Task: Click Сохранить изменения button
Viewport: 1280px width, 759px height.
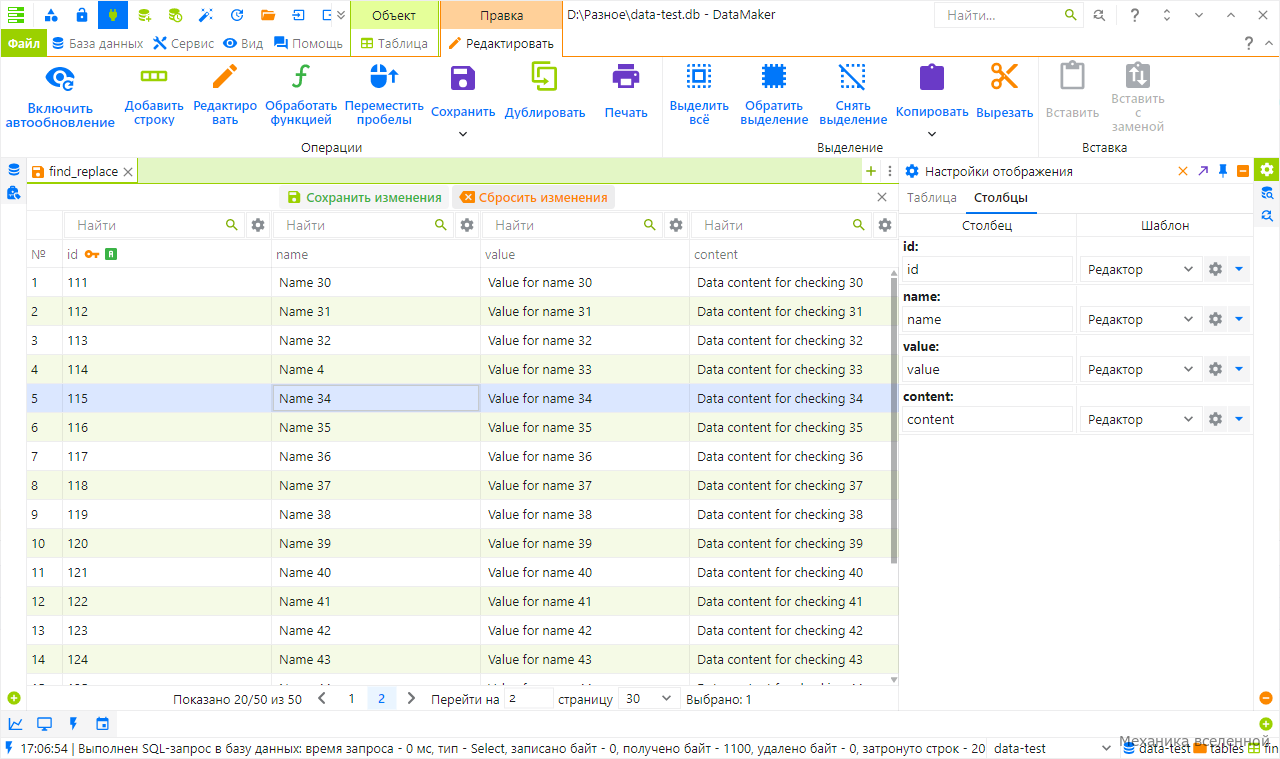Action: (365, 197)
